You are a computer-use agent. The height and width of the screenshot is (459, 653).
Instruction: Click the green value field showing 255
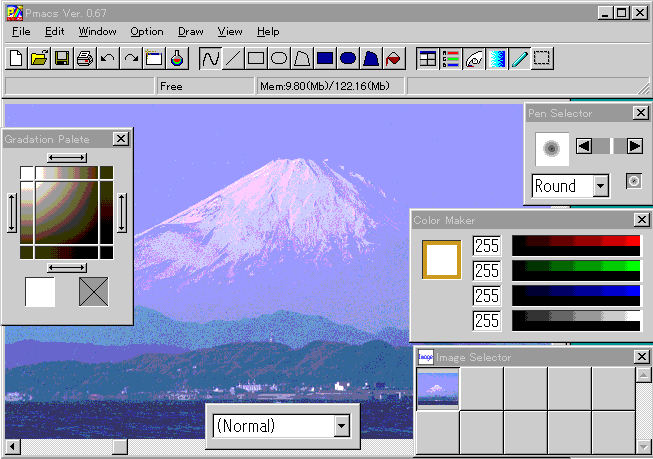point(487,271)
